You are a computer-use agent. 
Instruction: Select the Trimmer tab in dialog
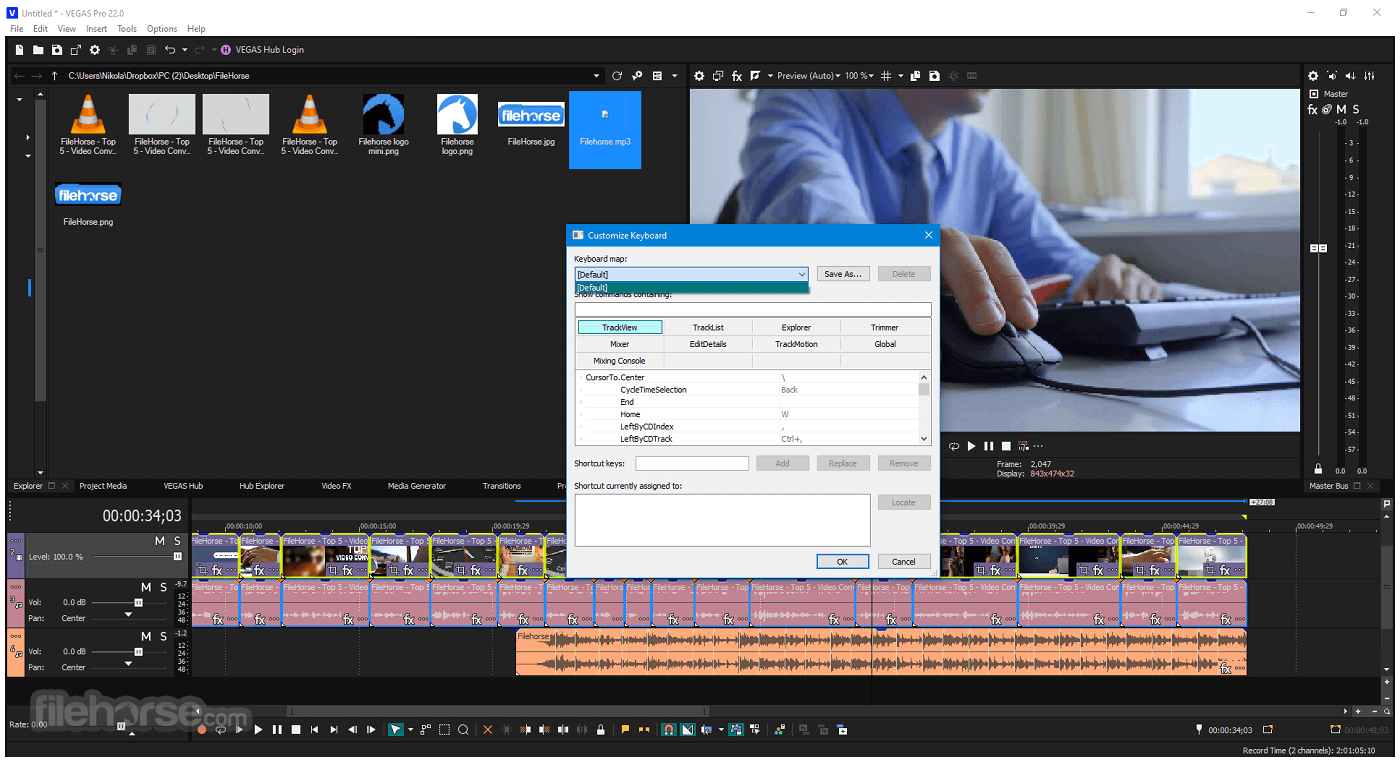[x=885, y=327]
